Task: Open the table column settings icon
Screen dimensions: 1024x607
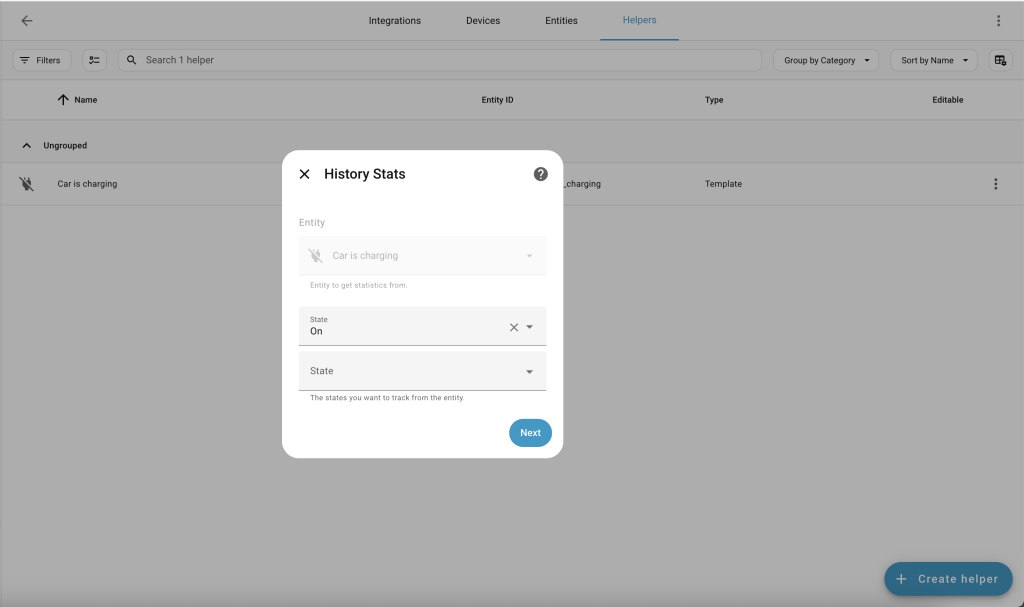Action: click(x=1000, y=60)
